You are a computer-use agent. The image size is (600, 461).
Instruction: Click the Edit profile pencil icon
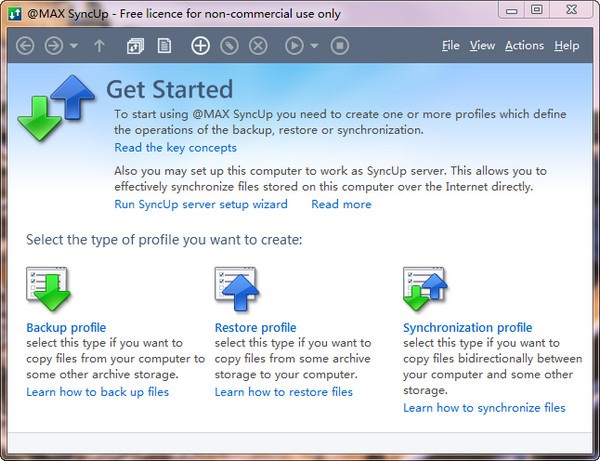pos(229,45)
